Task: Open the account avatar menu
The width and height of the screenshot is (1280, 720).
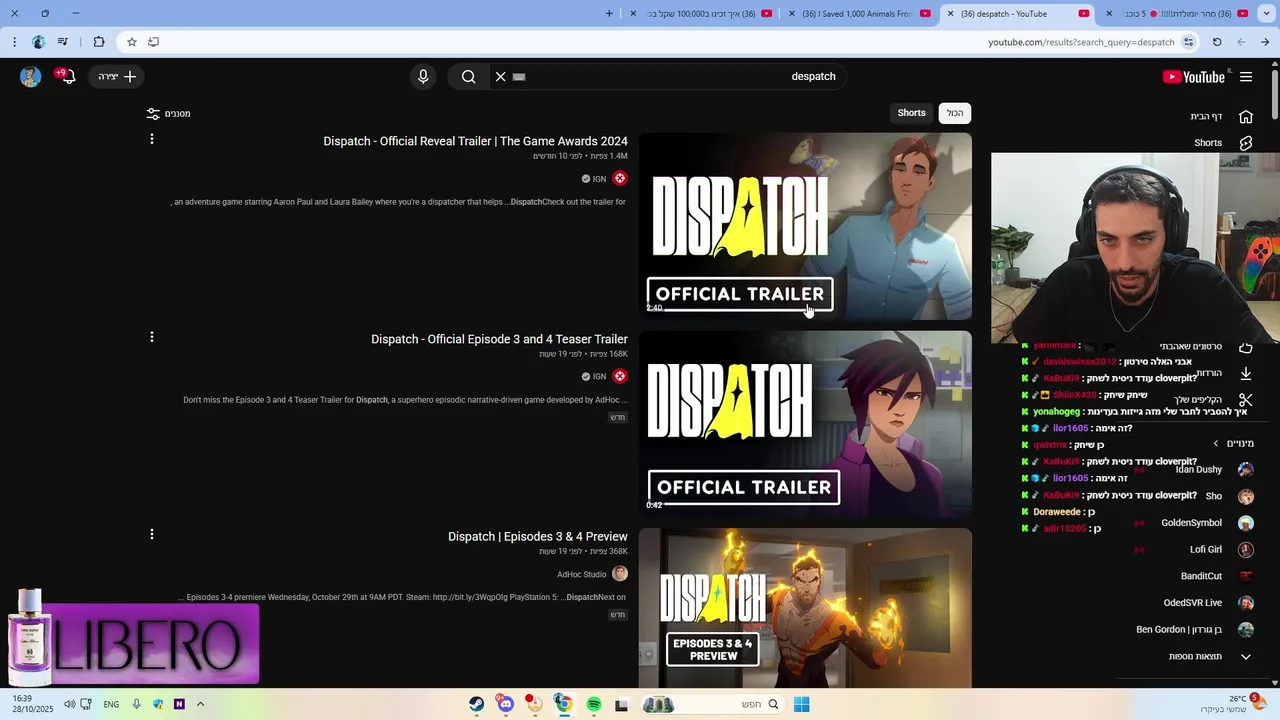Action: 31,77
